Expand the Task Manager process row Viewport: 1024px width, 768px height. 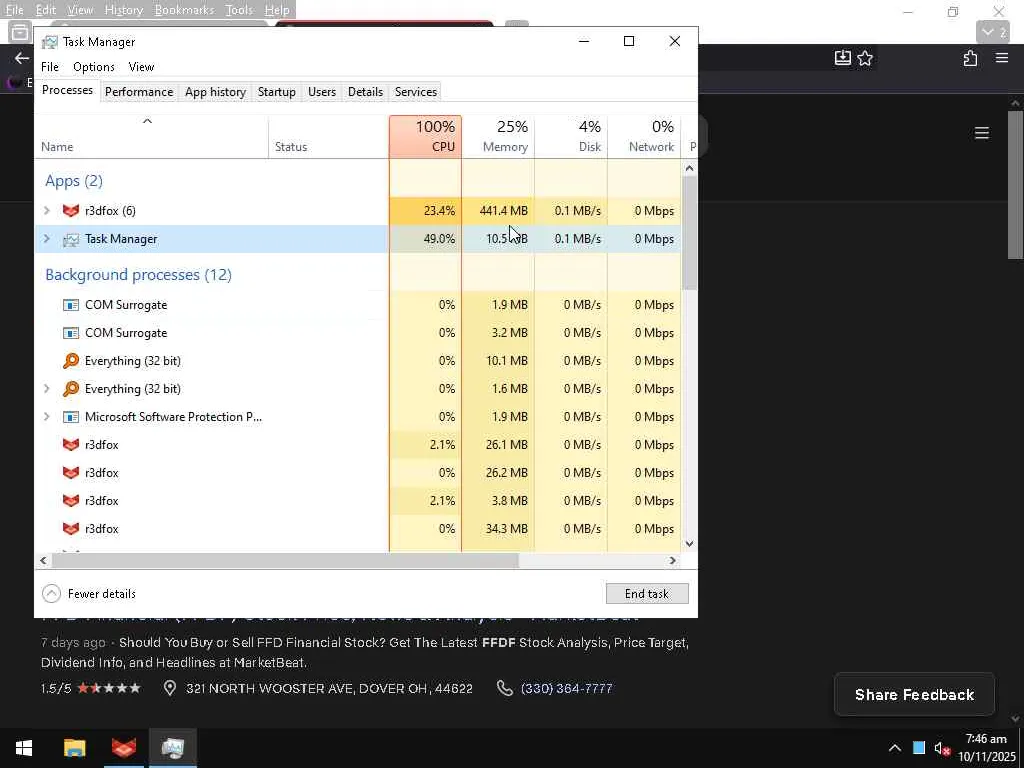click(x=46, y=239)
